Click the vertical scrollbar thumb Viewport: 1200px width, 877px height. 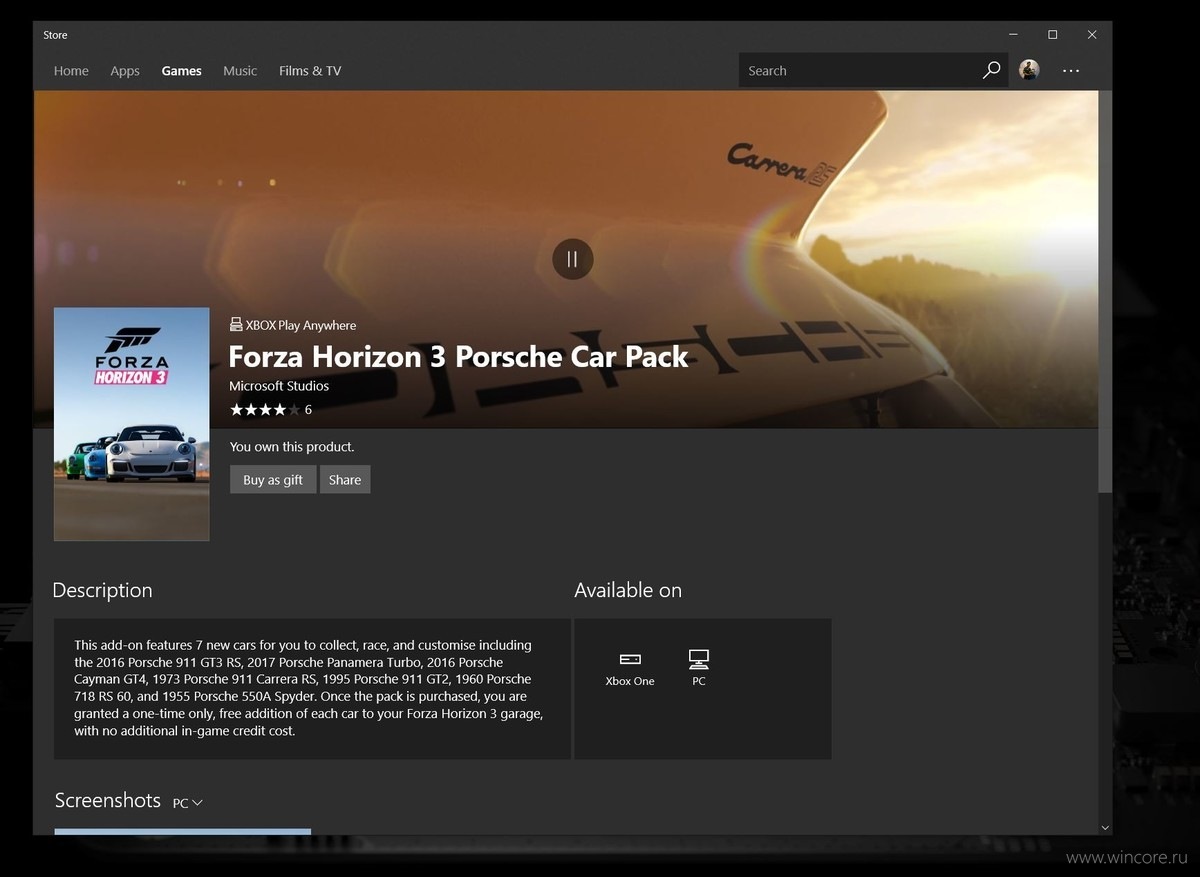pyautogui.click(x=1105, y=290)
